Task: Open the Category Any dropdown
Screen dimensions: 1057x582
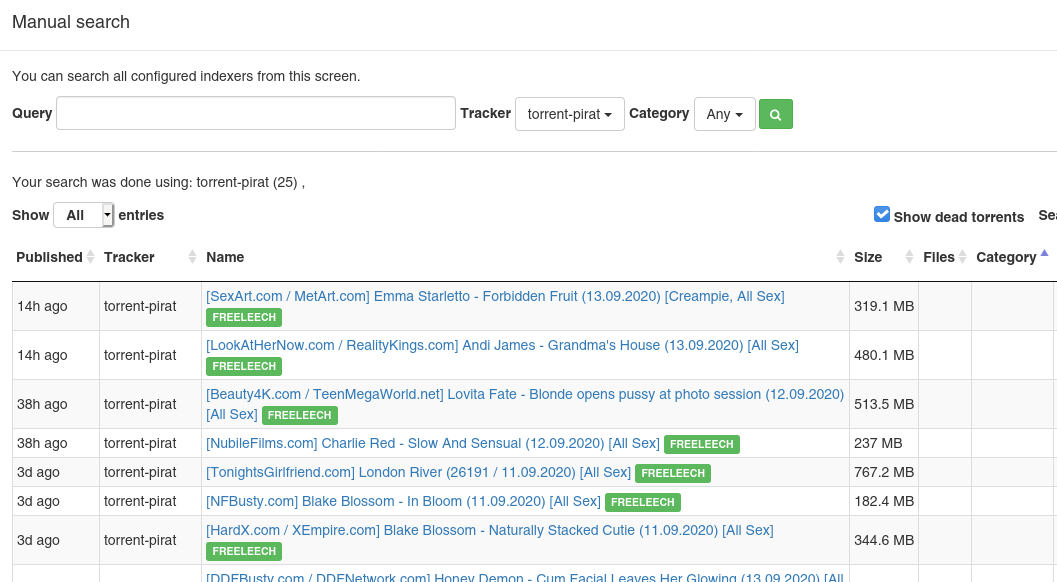Action: [725, 114]
